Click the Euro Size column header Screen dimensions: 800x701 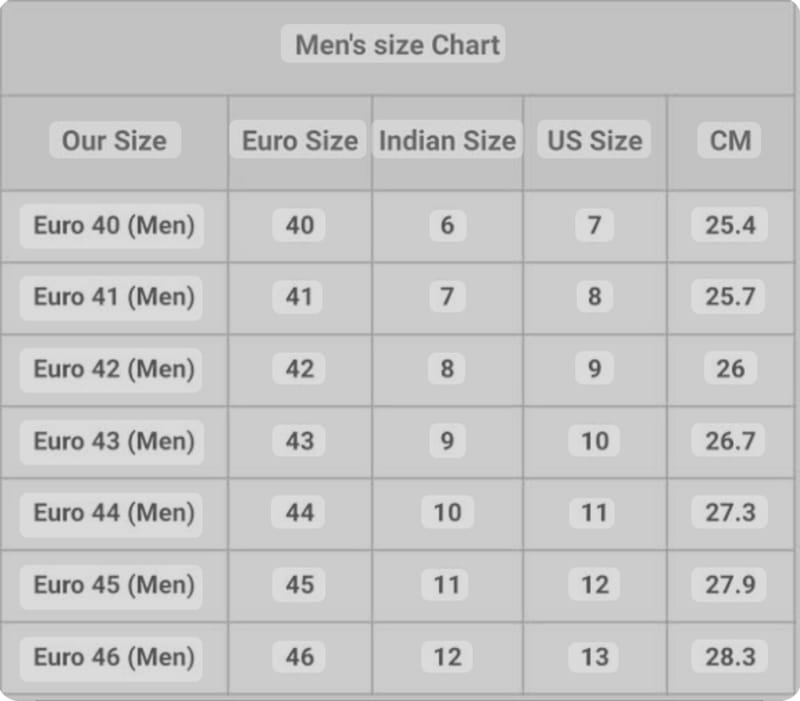[x=299, y=141]
